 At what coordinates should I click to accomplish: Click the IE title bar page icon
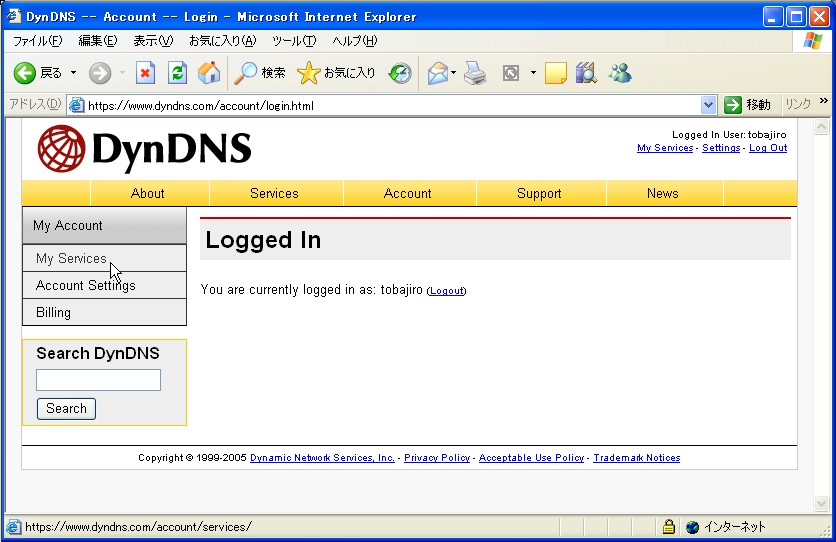[14, 16]
